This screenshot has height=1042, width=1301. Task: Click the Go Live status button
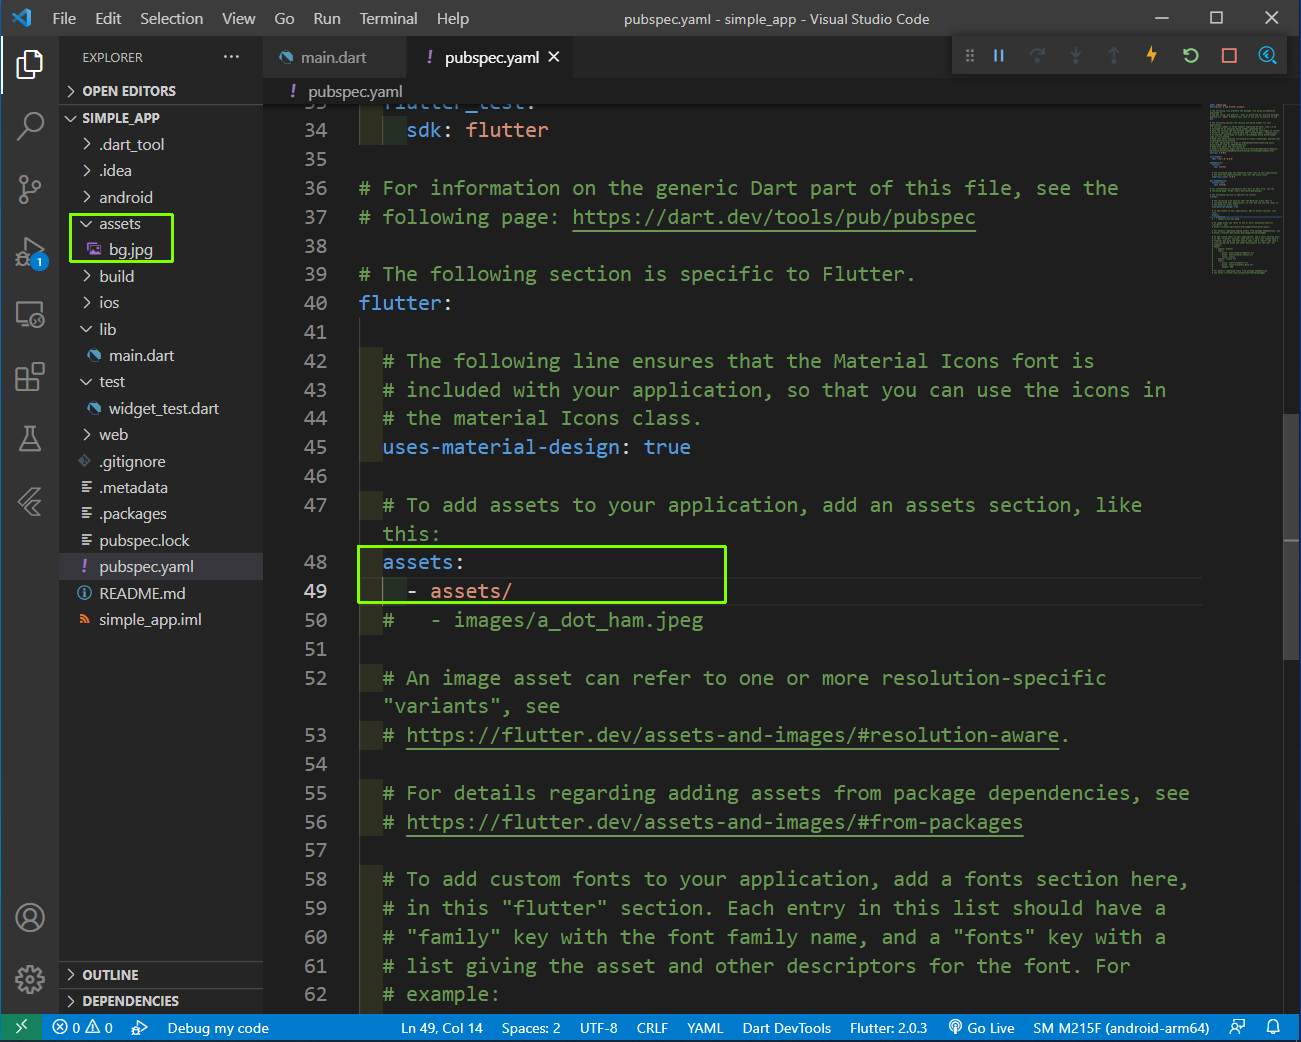pos(981,1027)
